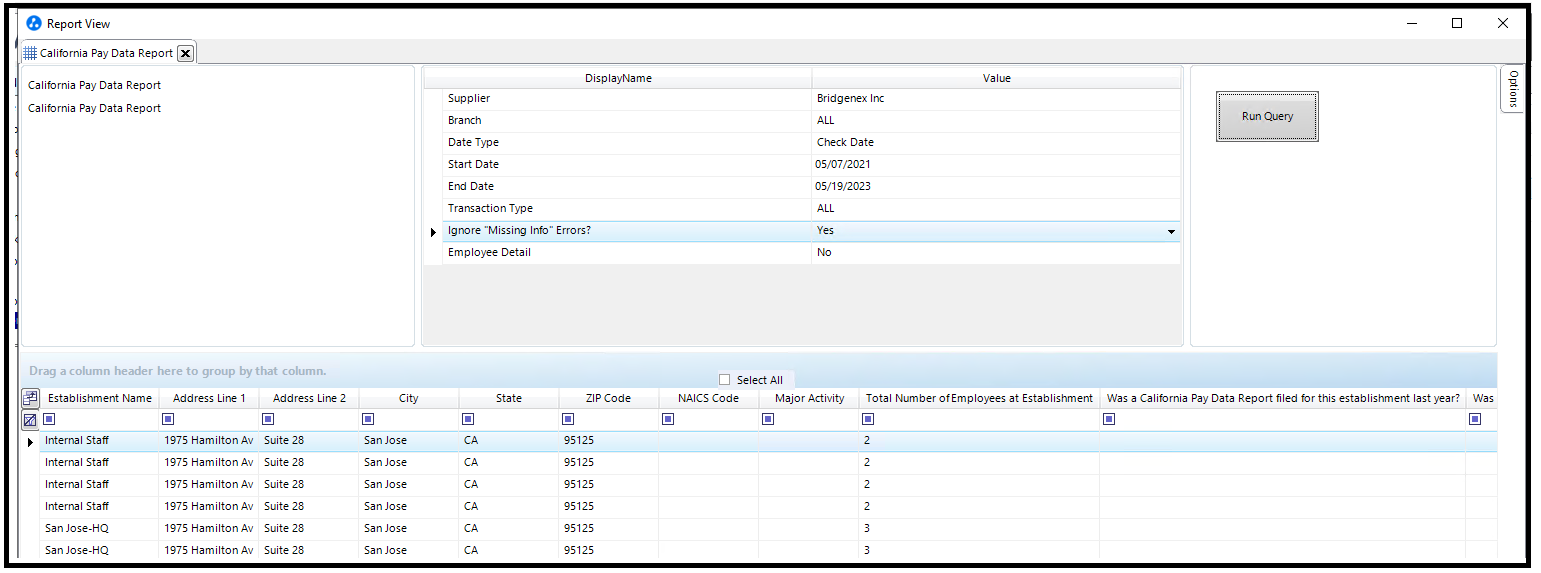Open filter icon under ZIP Code column
Viewport: 1541px width, 573px height.
tap(568, 420)
